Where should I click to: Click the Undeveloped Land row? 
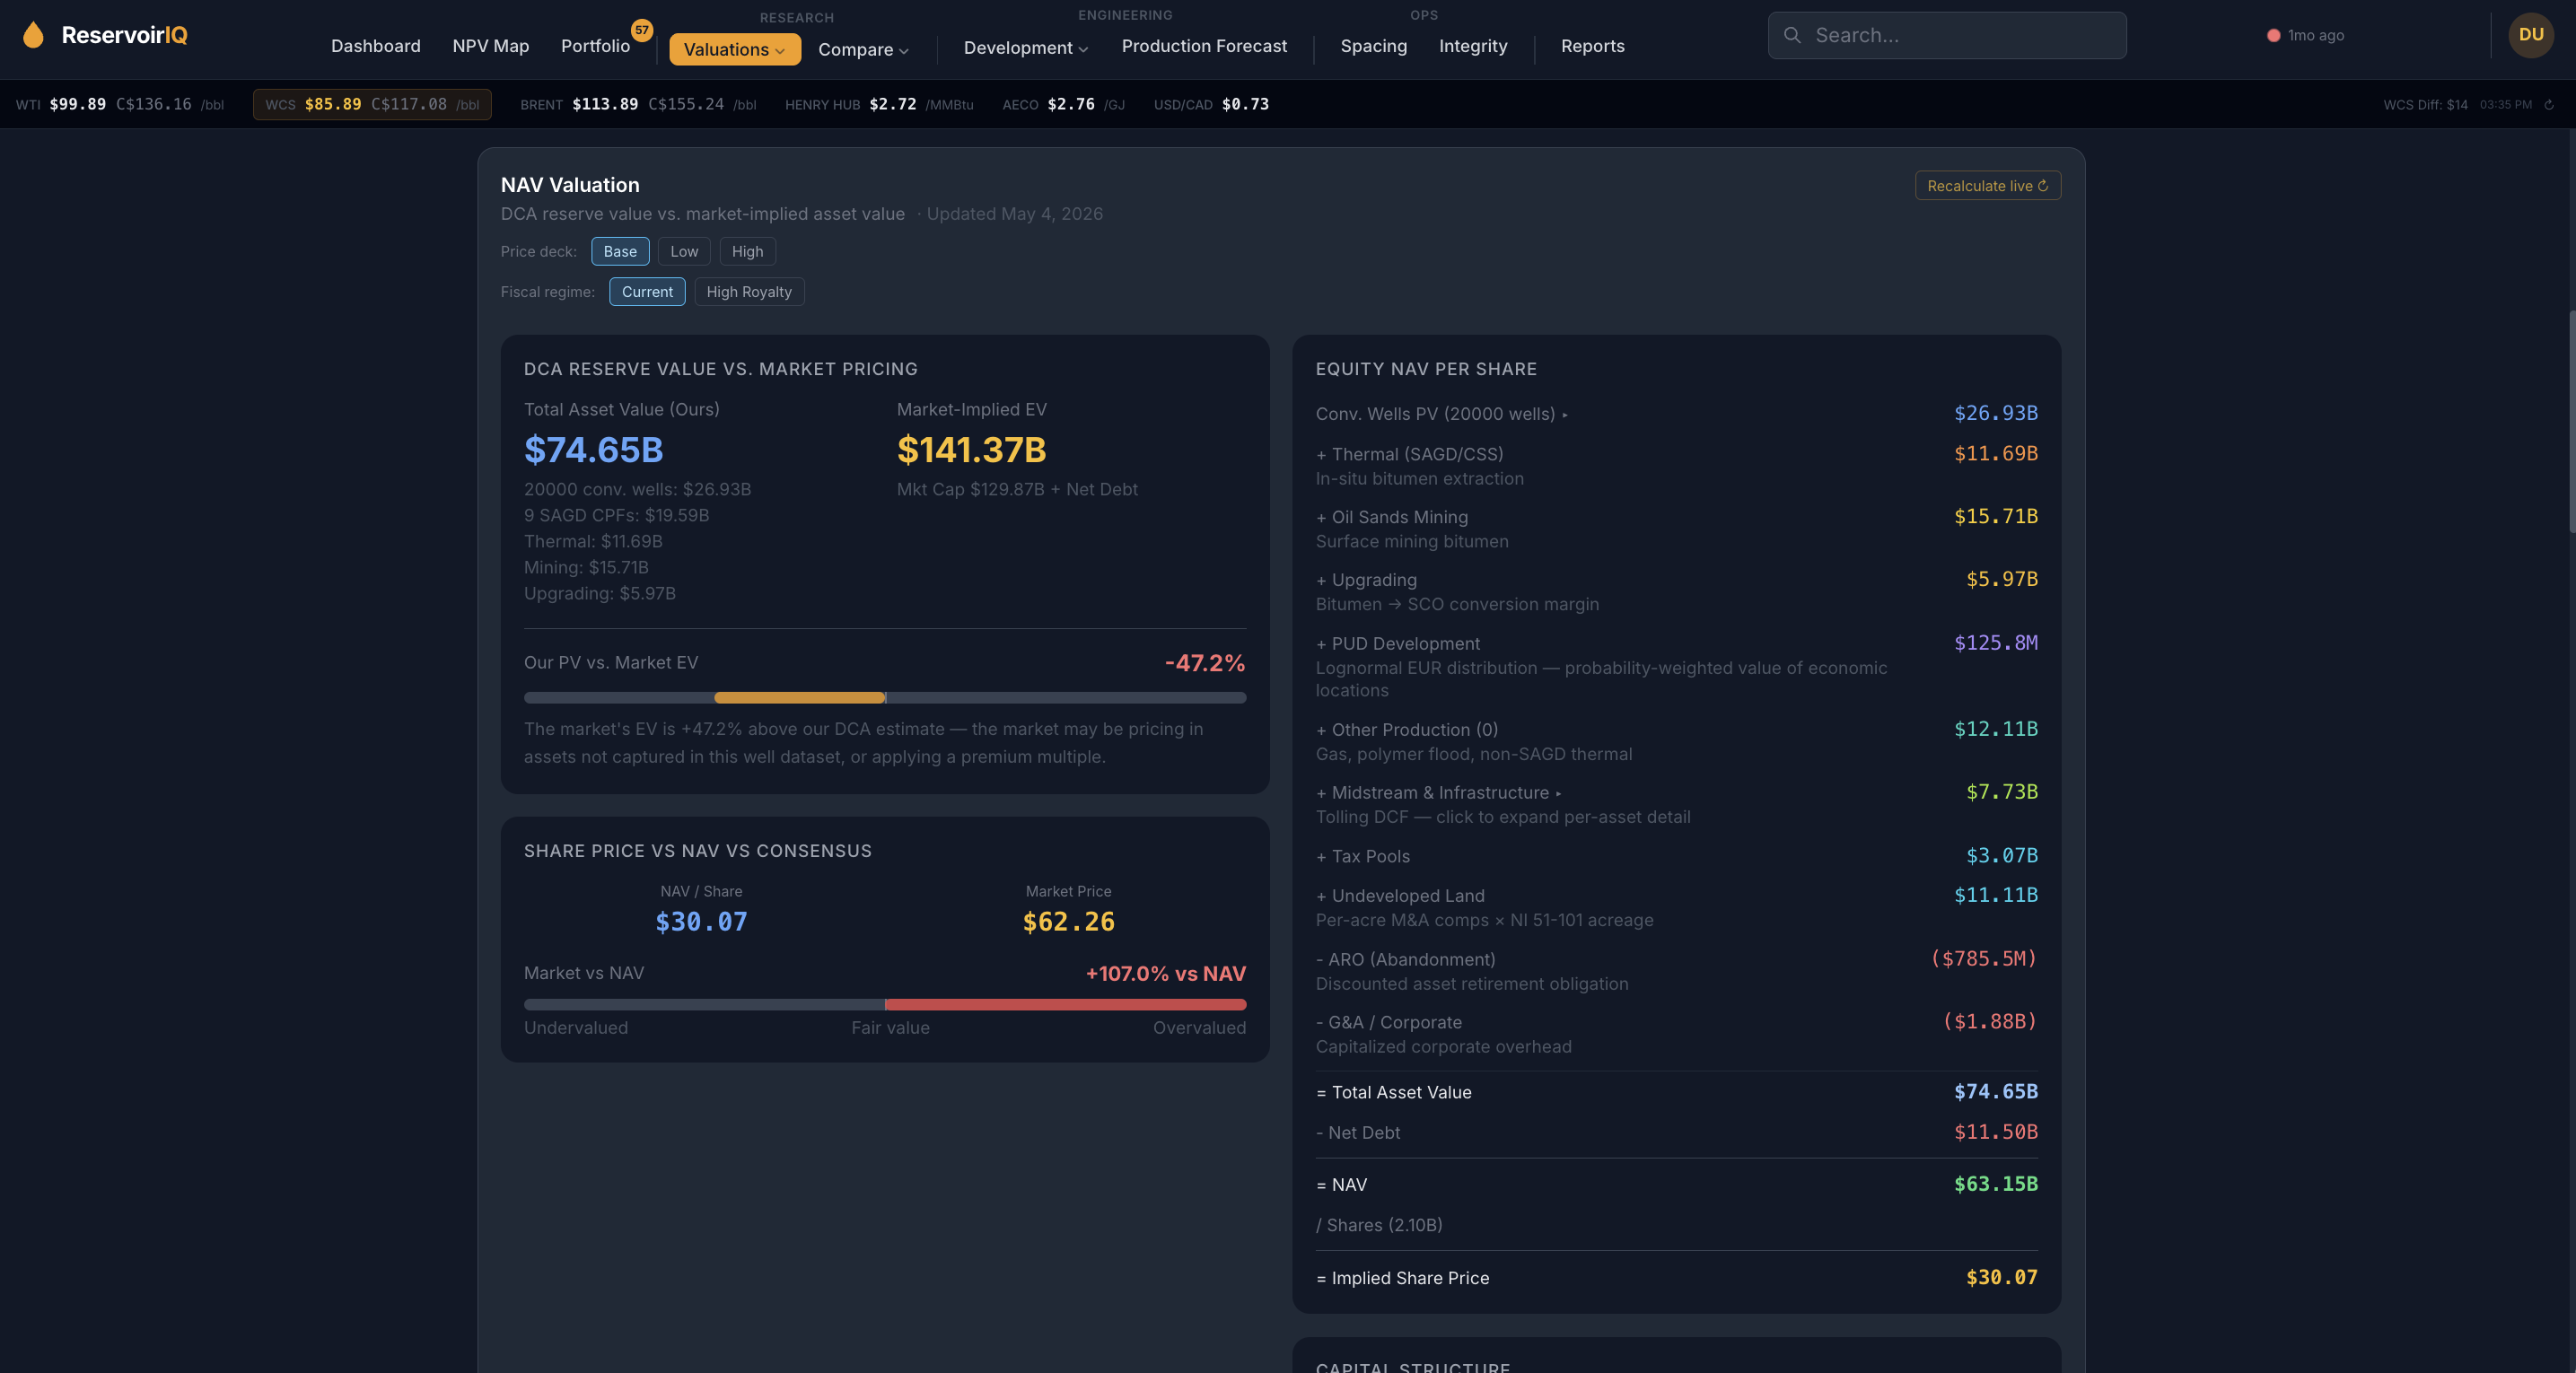[x=1677, y=907]
